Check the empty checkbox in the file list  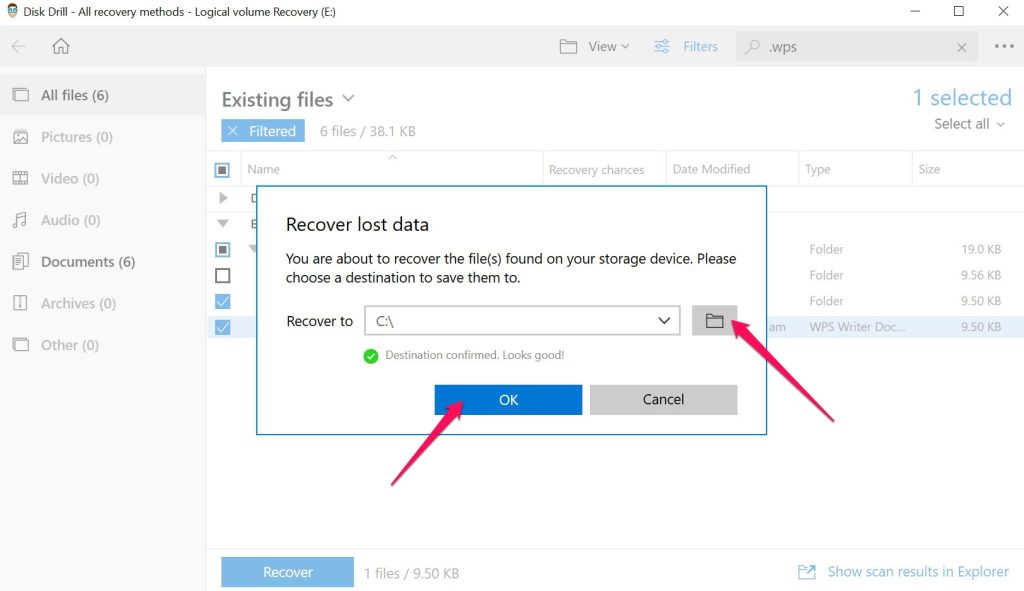click(x=222, y=275)
